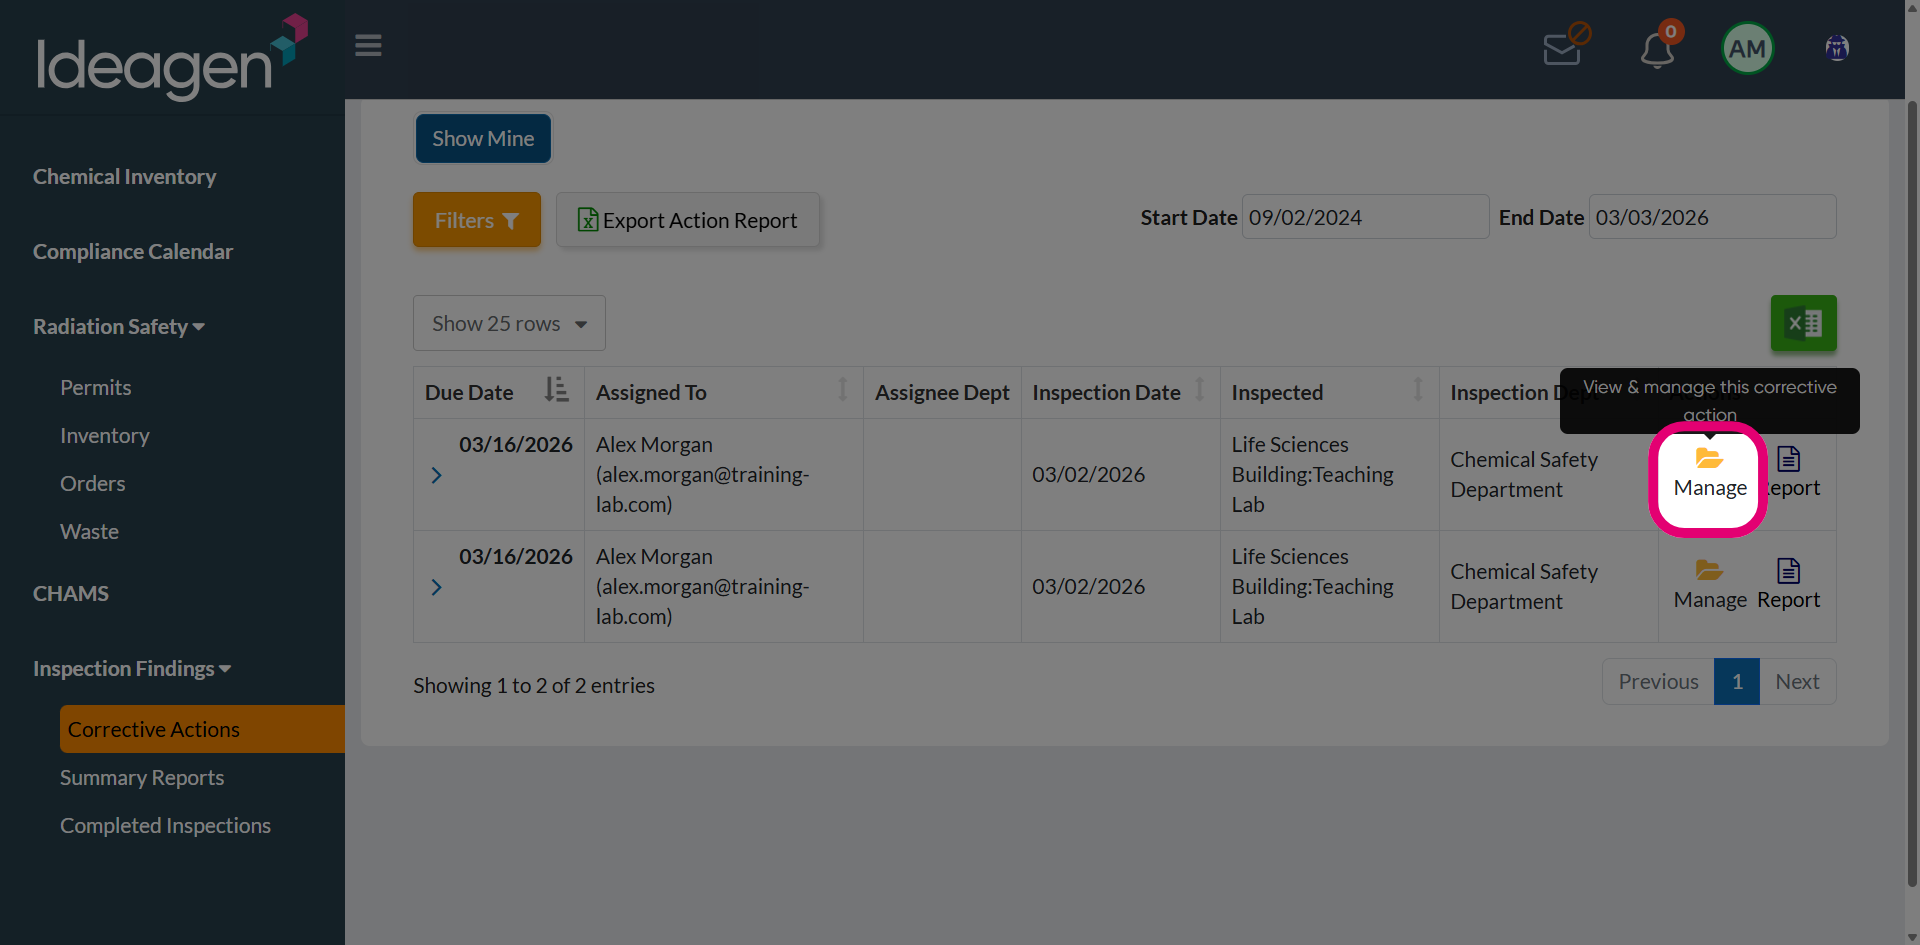Click Show Mine button
The height and width of the screenshot is (945, 1920).
click(483, 138)
